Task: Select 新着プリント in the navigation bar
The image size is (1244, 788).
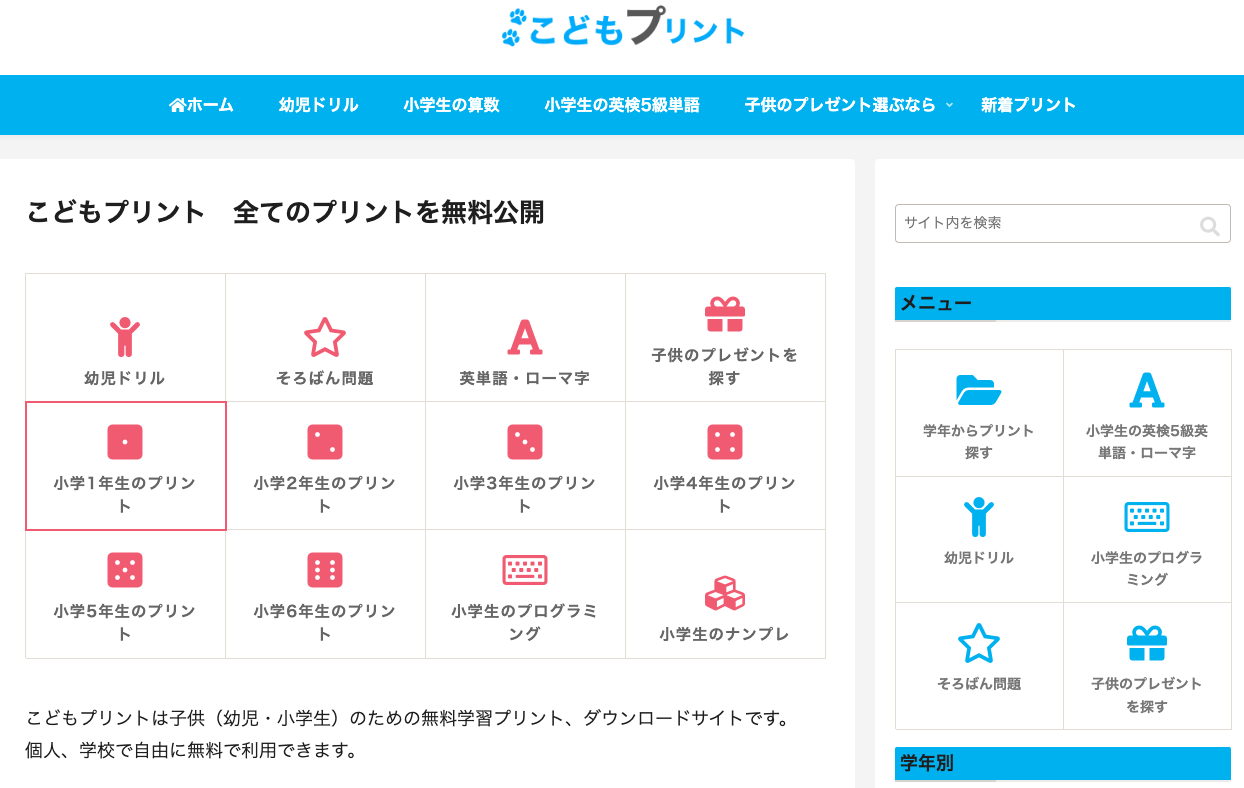Action: coord(1028,105)
